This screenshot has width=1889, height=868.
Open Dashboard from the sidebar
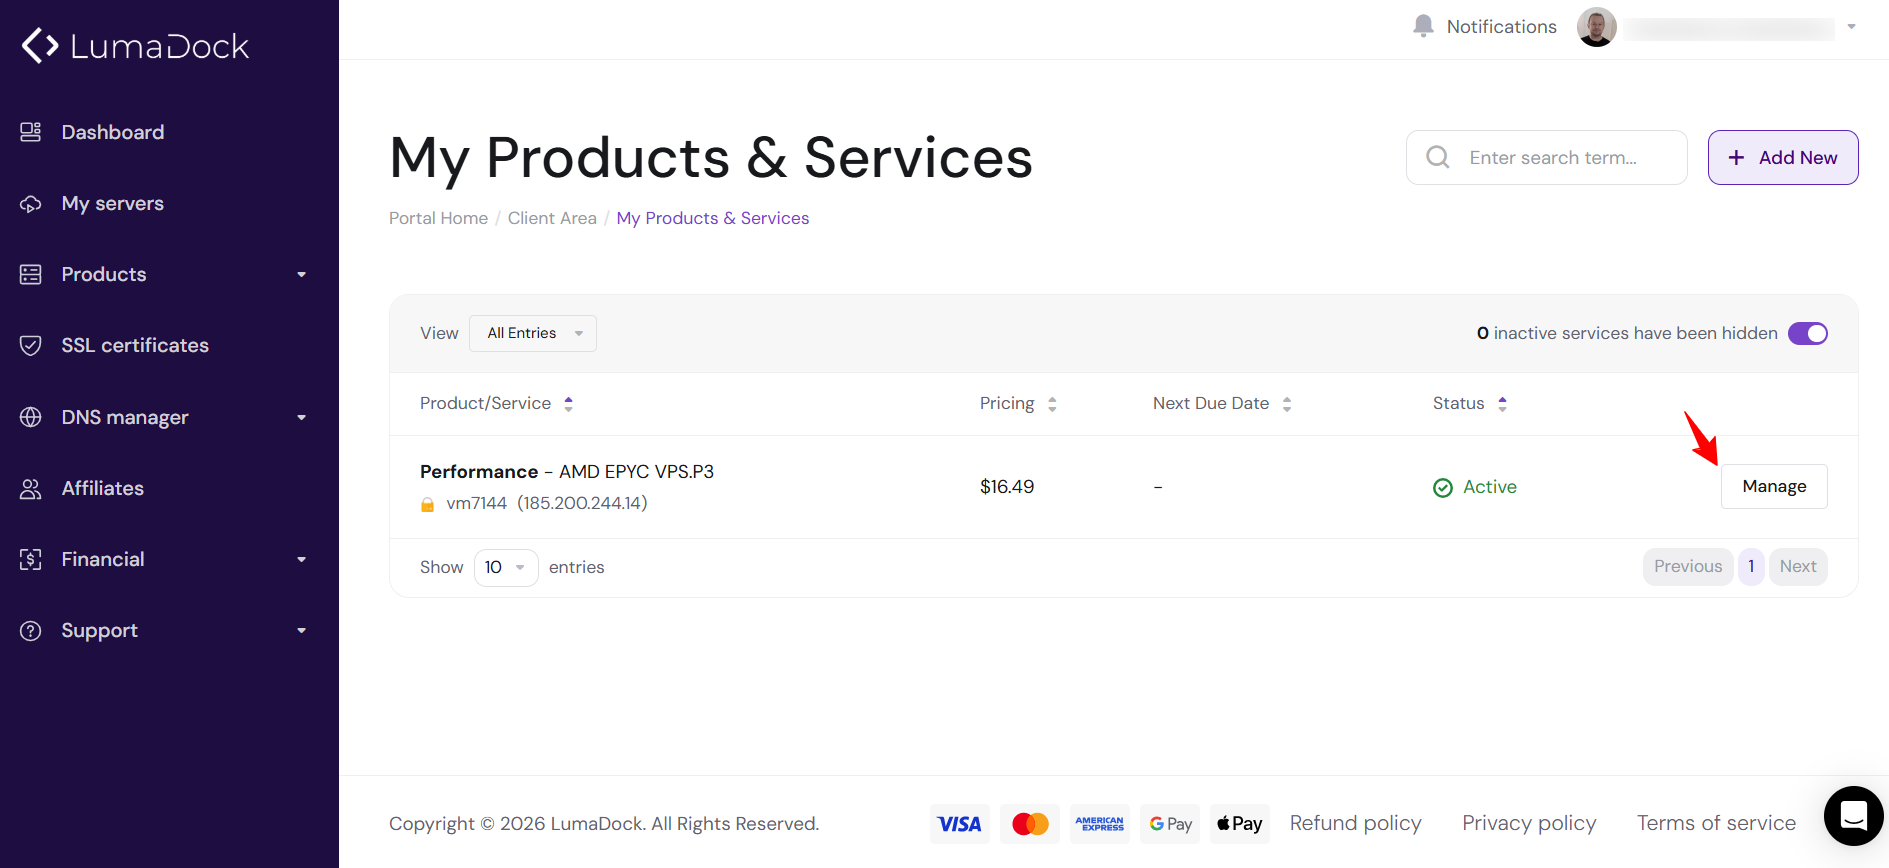pyautogui.click(x=113, y=132)
